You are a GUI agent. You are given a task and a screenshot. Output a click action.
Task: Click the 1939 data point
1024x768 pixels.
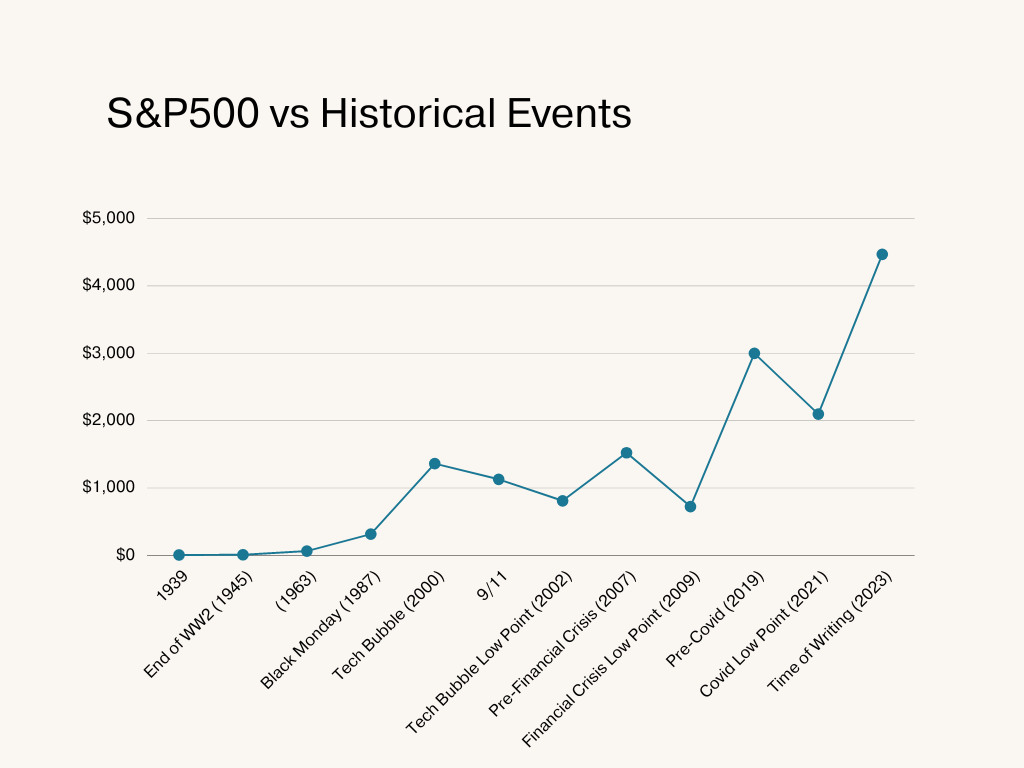[179, 555]
